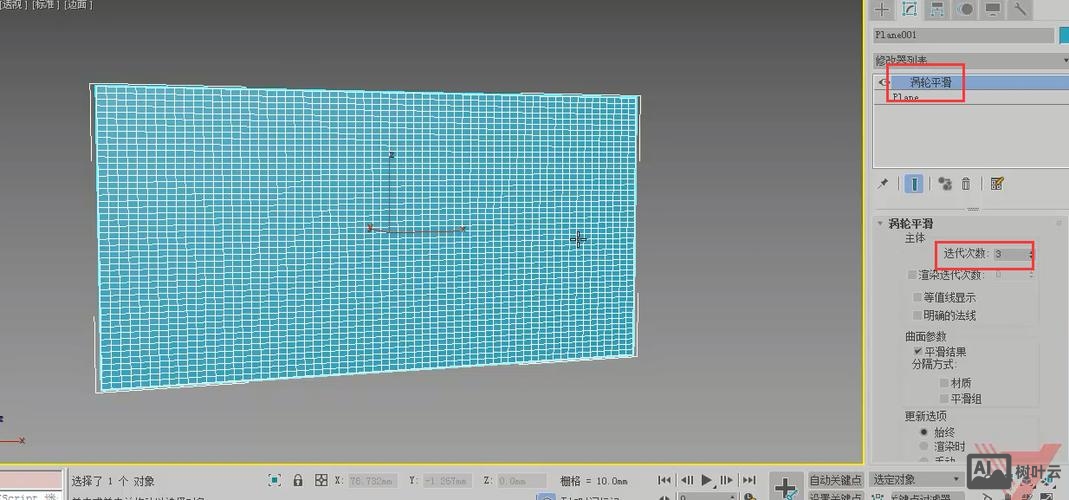Open the 选定对象 dropdown
Viewport: 1069px width, 500px height.
coord(917,480)
